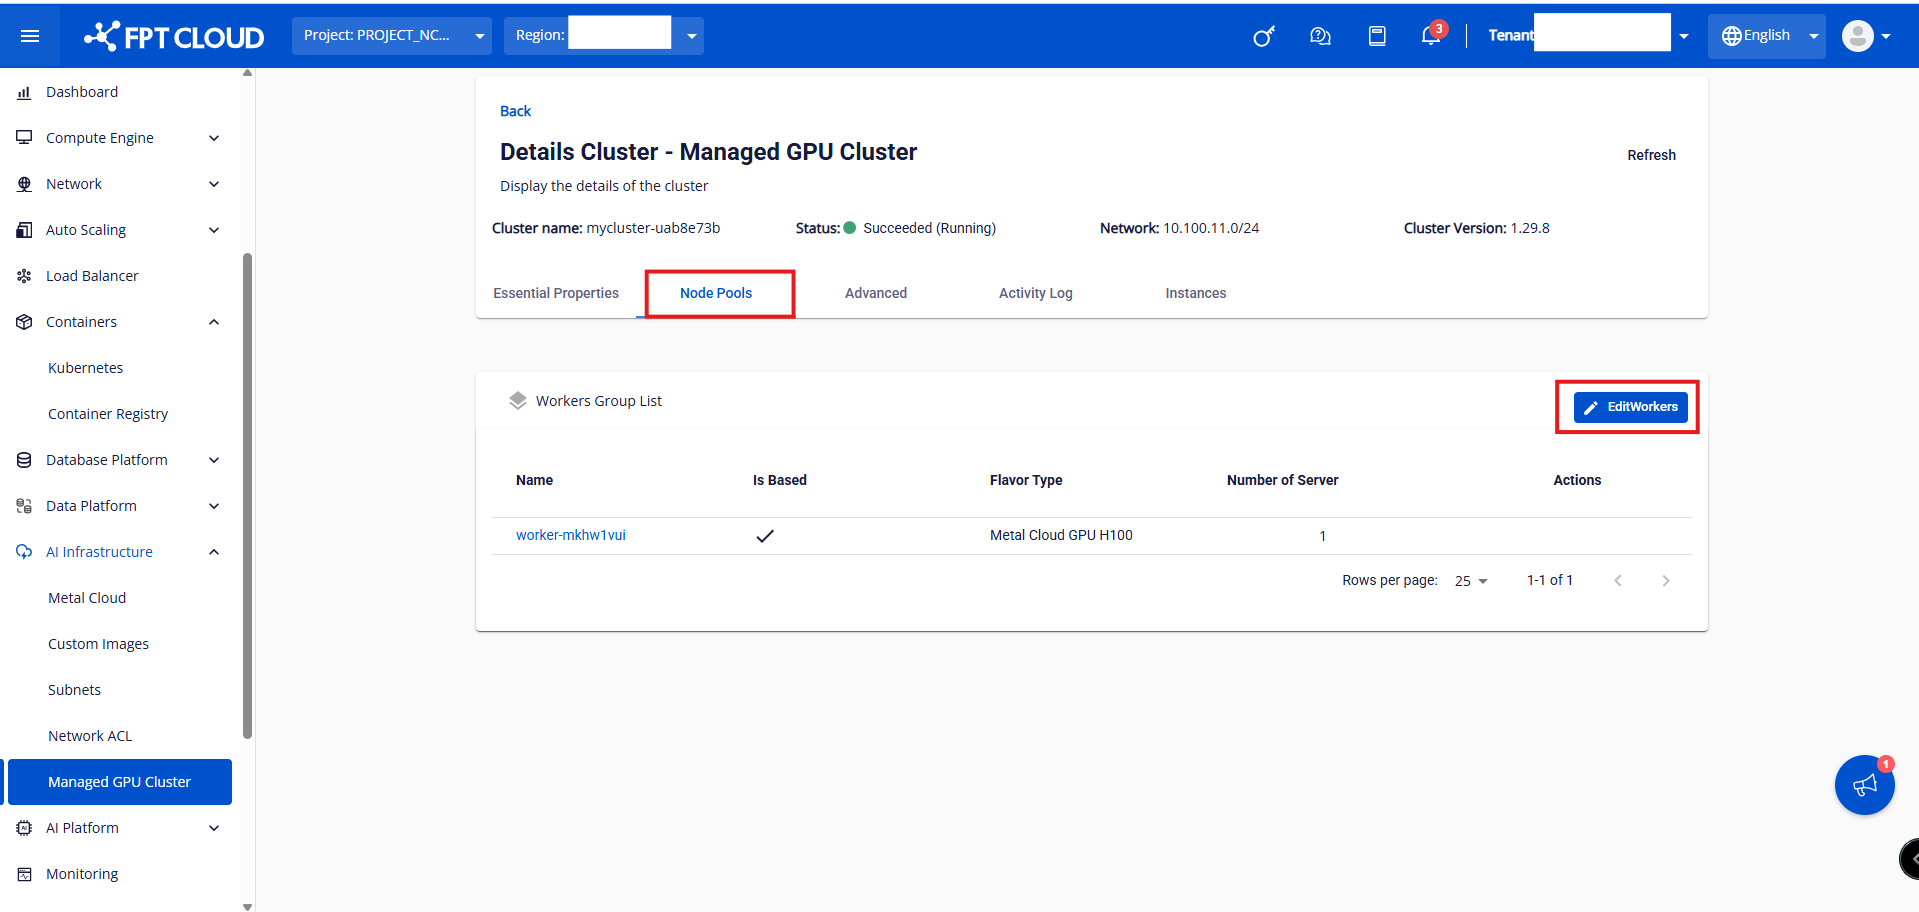Click the notification bell icon
This screenshot has width=1919, height=912.
1431,36
